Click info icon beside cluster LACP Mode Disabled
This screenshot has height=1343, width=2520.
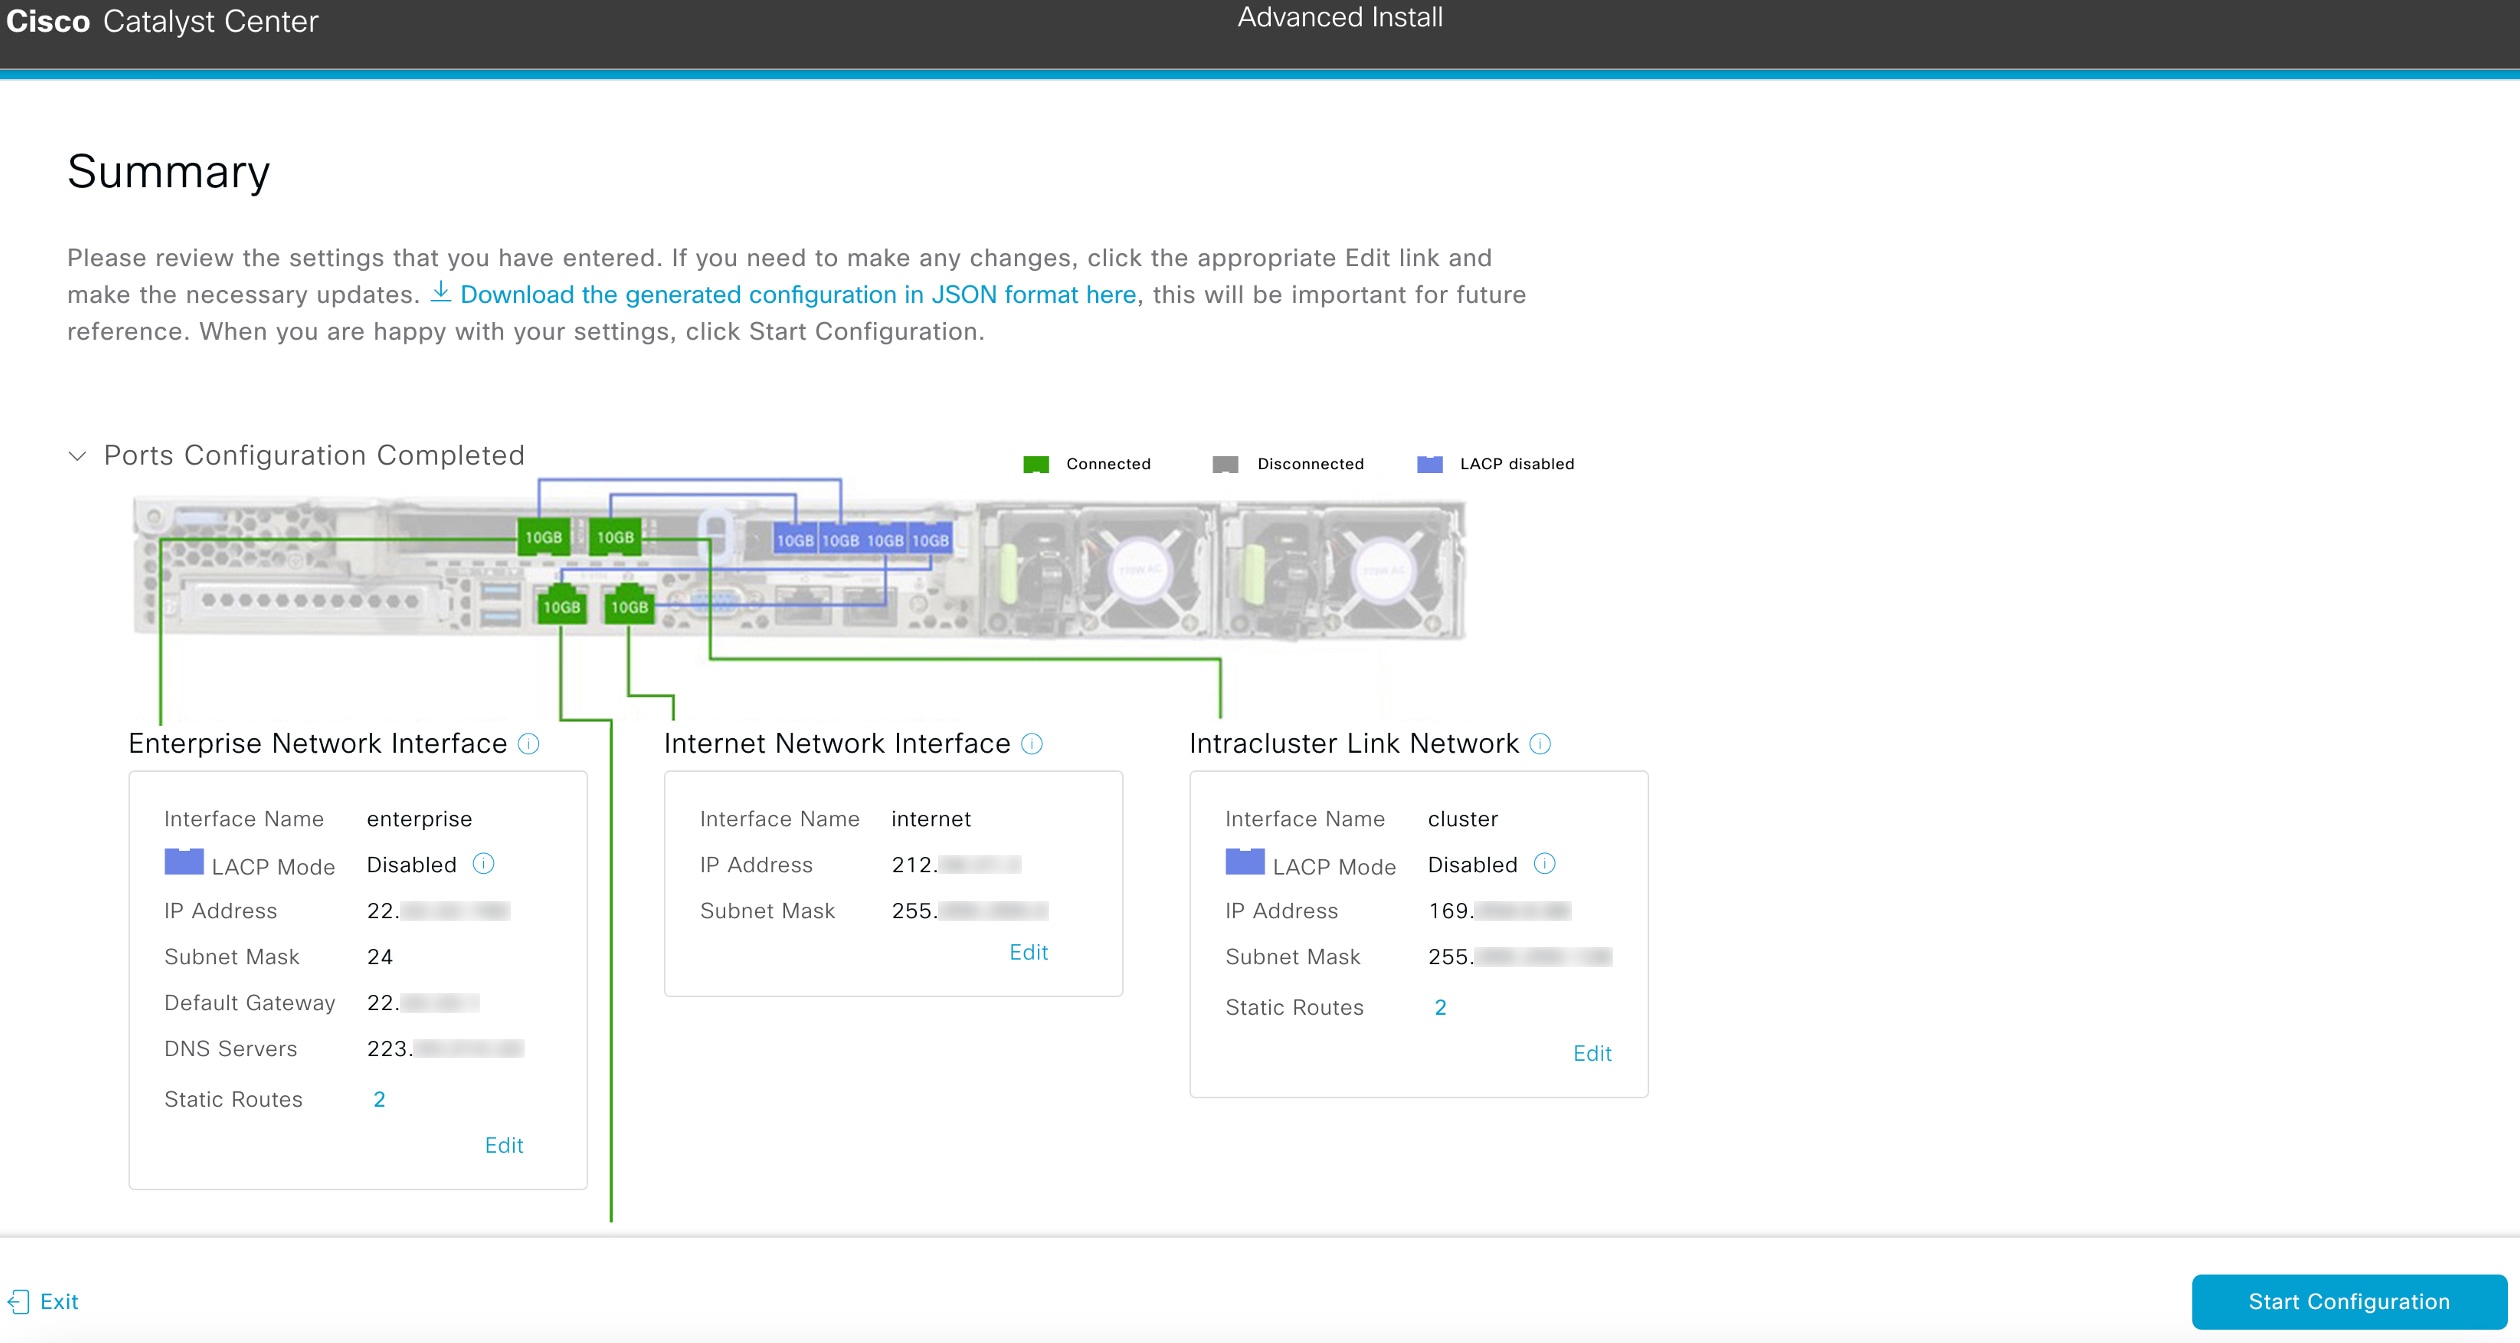click(x=1544, y=864)
